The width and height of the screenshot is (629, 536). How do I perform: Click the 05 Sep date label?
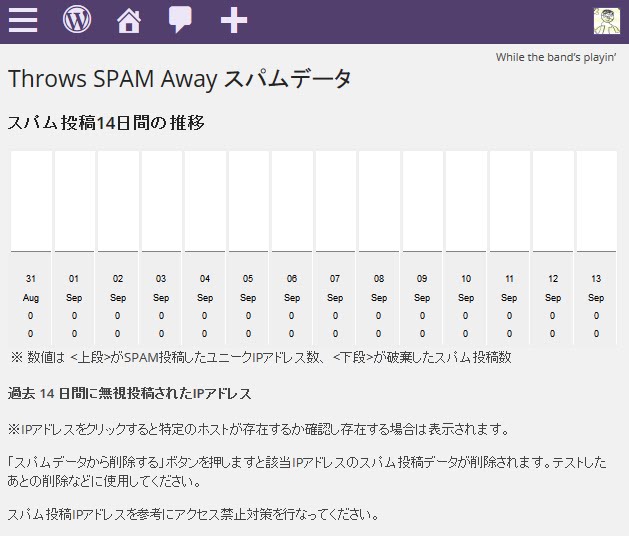coord(248,288)
